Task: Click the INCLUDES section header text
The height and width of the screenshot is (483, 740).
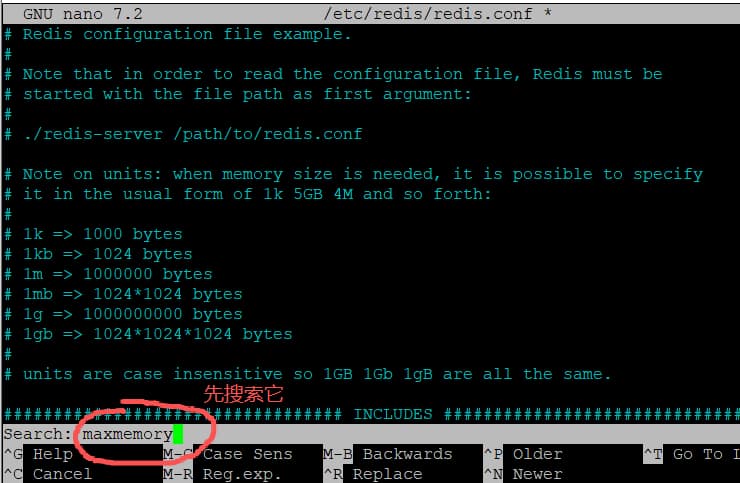Action: [393, 415]
